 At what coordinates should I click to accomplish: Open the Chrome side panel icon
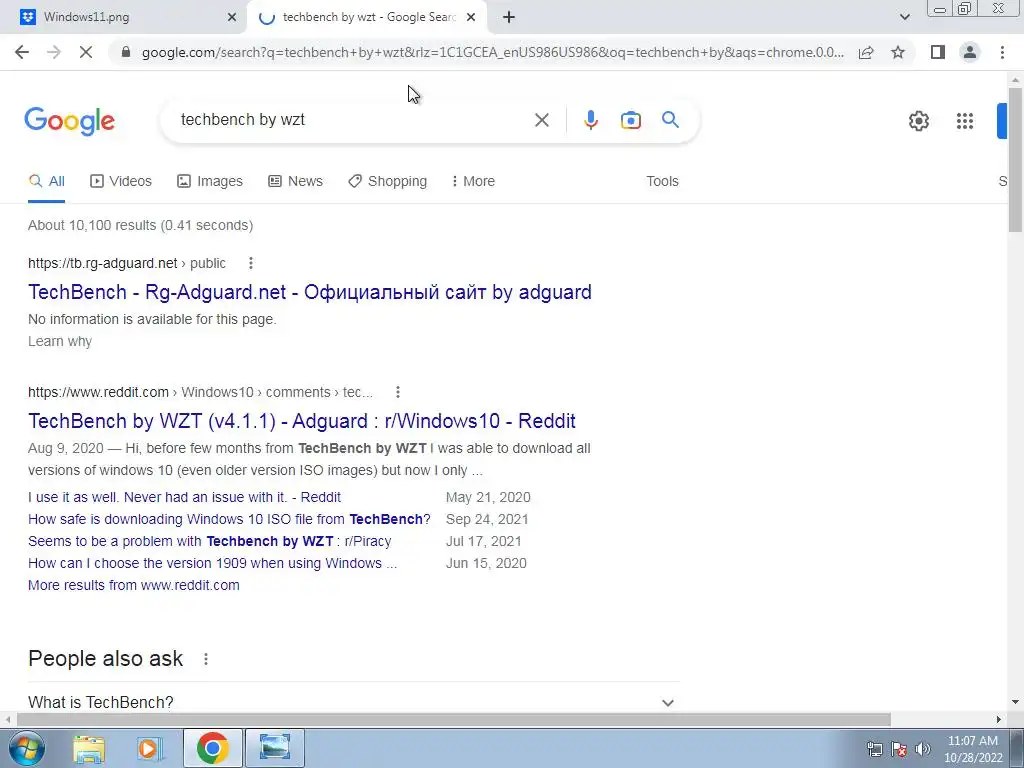point(938,52)
